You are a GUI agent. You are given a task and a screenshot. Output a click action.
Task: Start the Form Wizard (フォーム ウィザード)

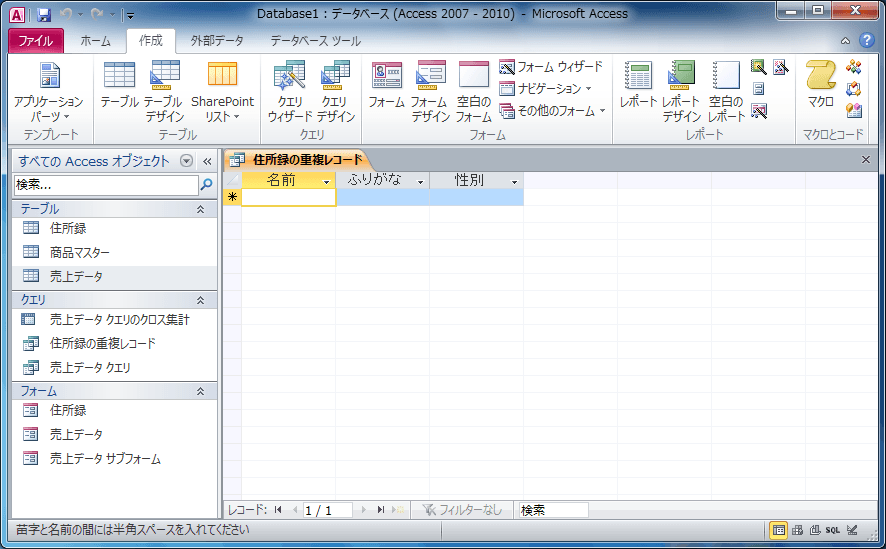(551, 67)
